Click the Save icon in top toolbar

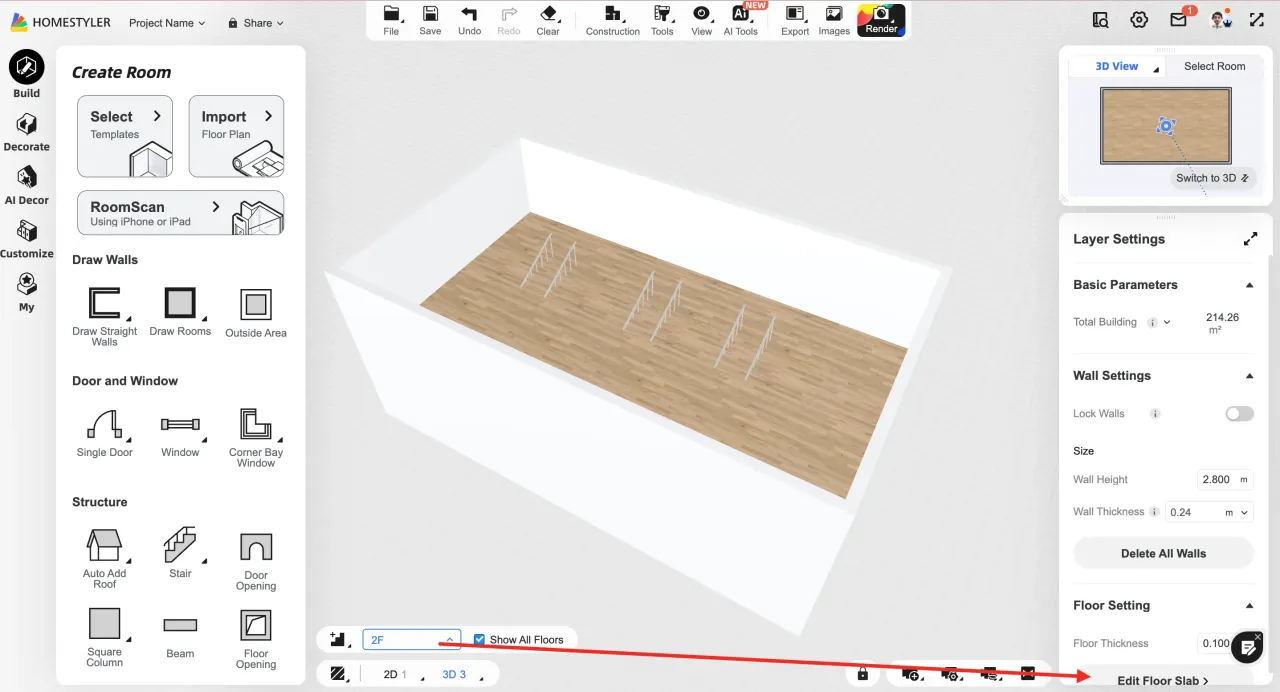(430, 20)
